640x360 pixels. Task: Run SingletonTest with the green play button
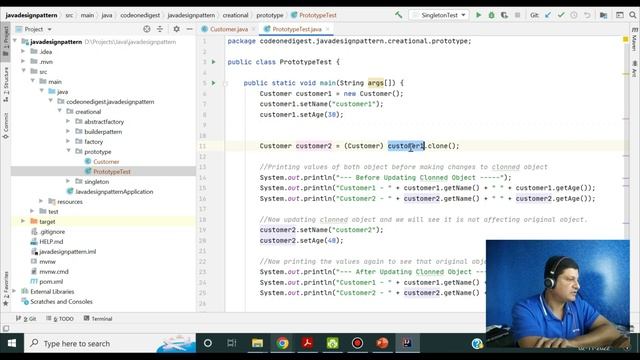coord(478,15)
